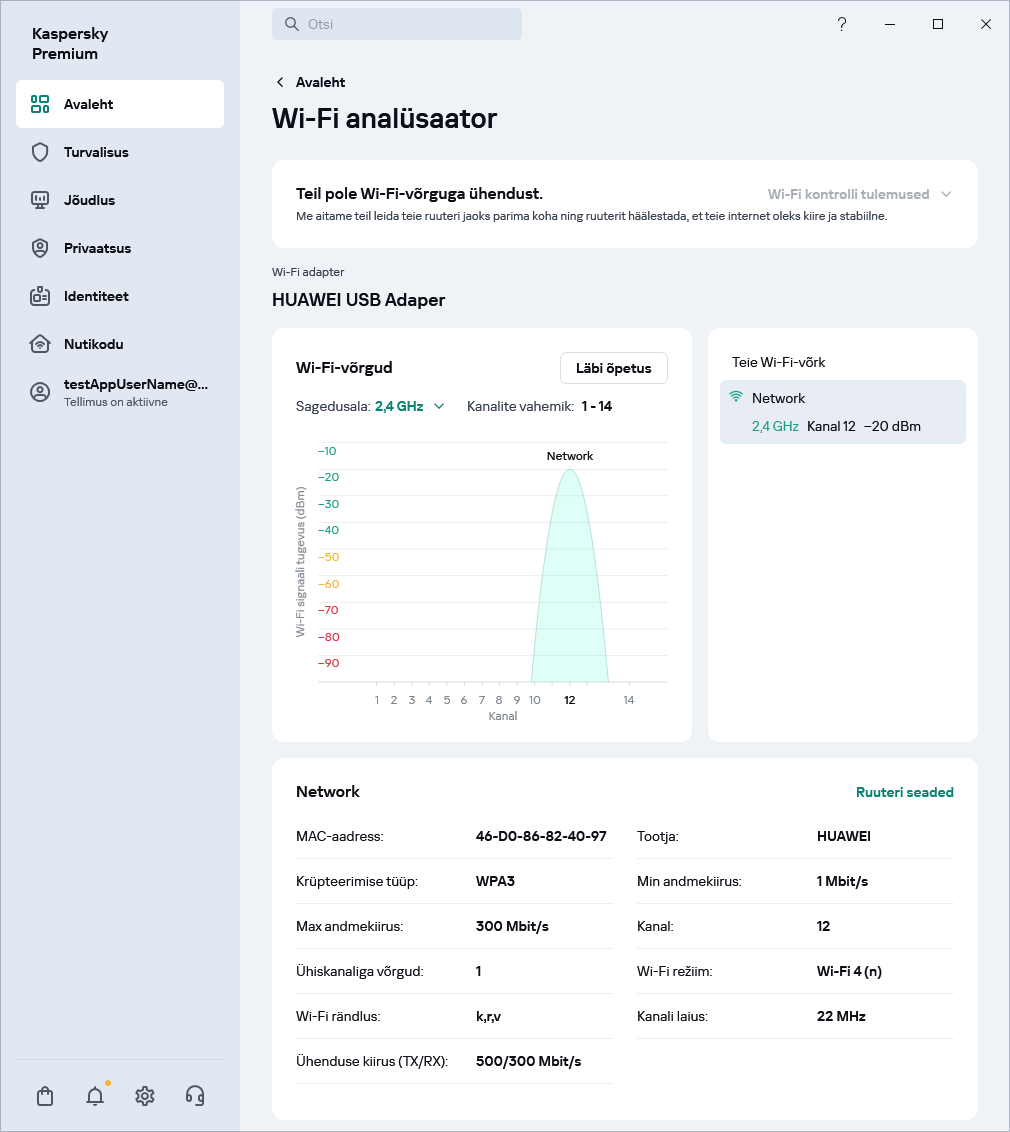Click the Läbi õpetus button
Image resolution: width=1010 pixels, height=1132 pixels.
(x=613, y=368)
